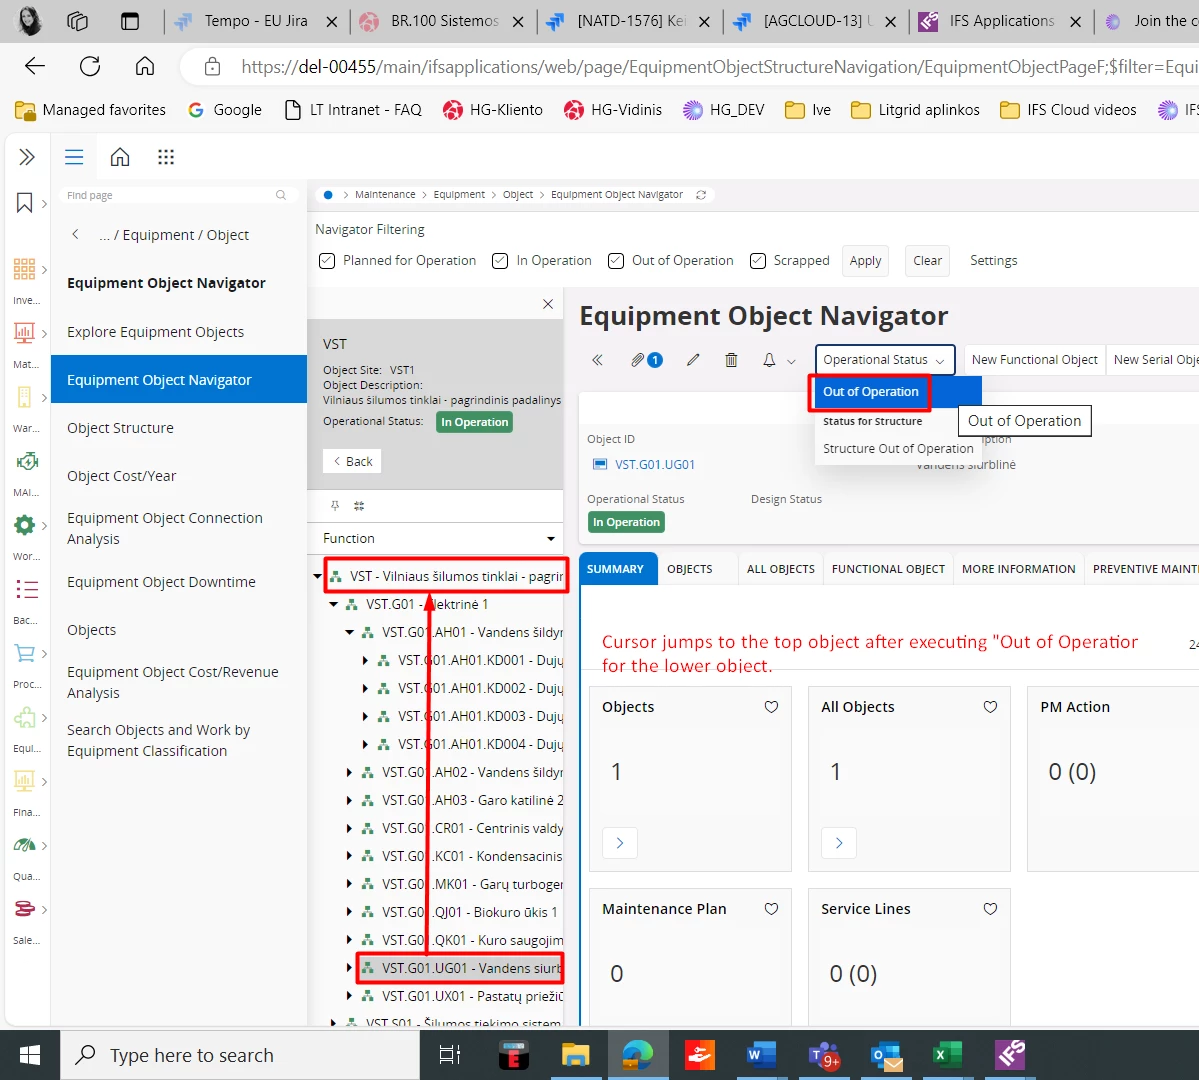Click the pin icon above the tree
Viewport: 1199px width, 1080px height.
pyautogui.click(x=335, y=506)
